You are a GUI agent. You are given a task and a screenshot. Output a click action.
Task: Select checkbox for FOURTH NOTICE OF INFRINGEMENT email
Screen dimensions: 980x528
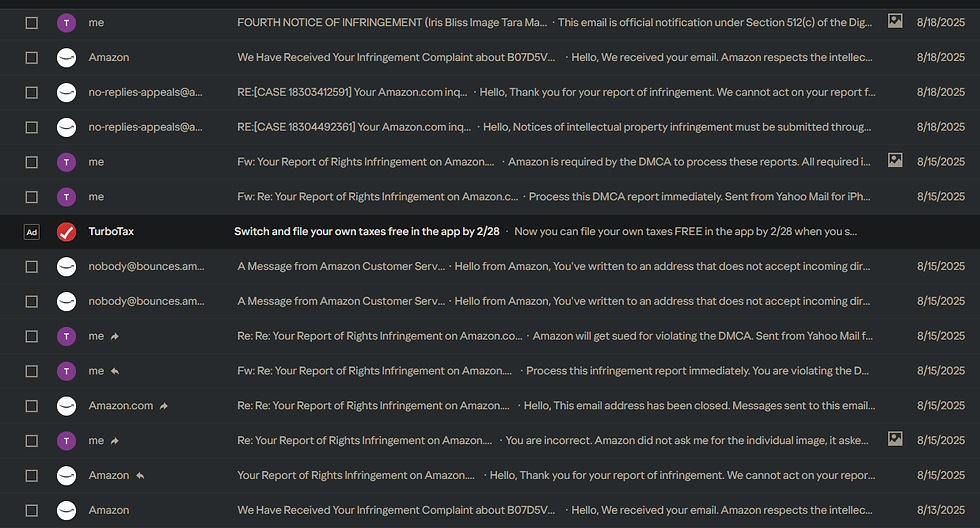pos(32,22)
